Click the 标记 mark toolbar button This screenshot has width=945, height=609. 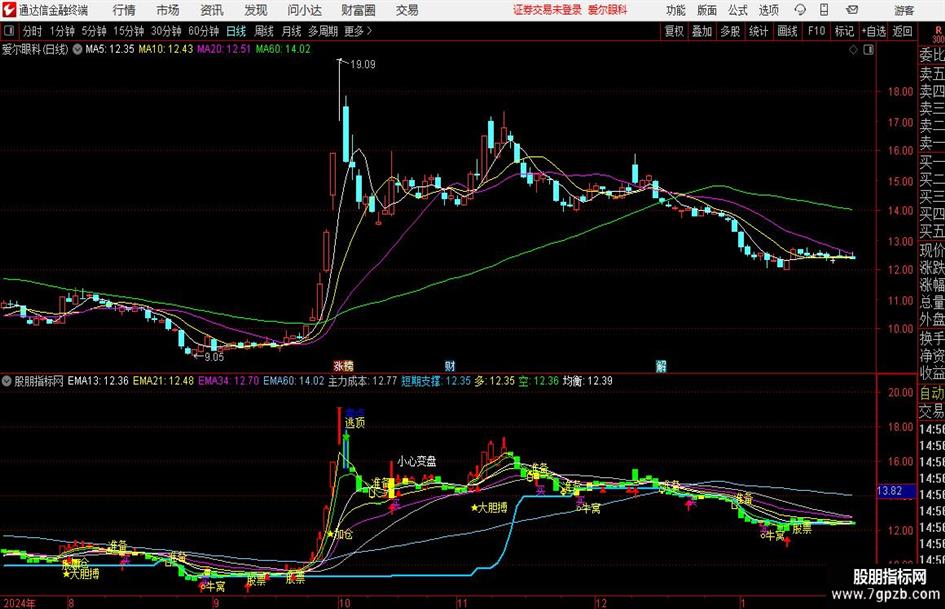[x=844, y=31]
